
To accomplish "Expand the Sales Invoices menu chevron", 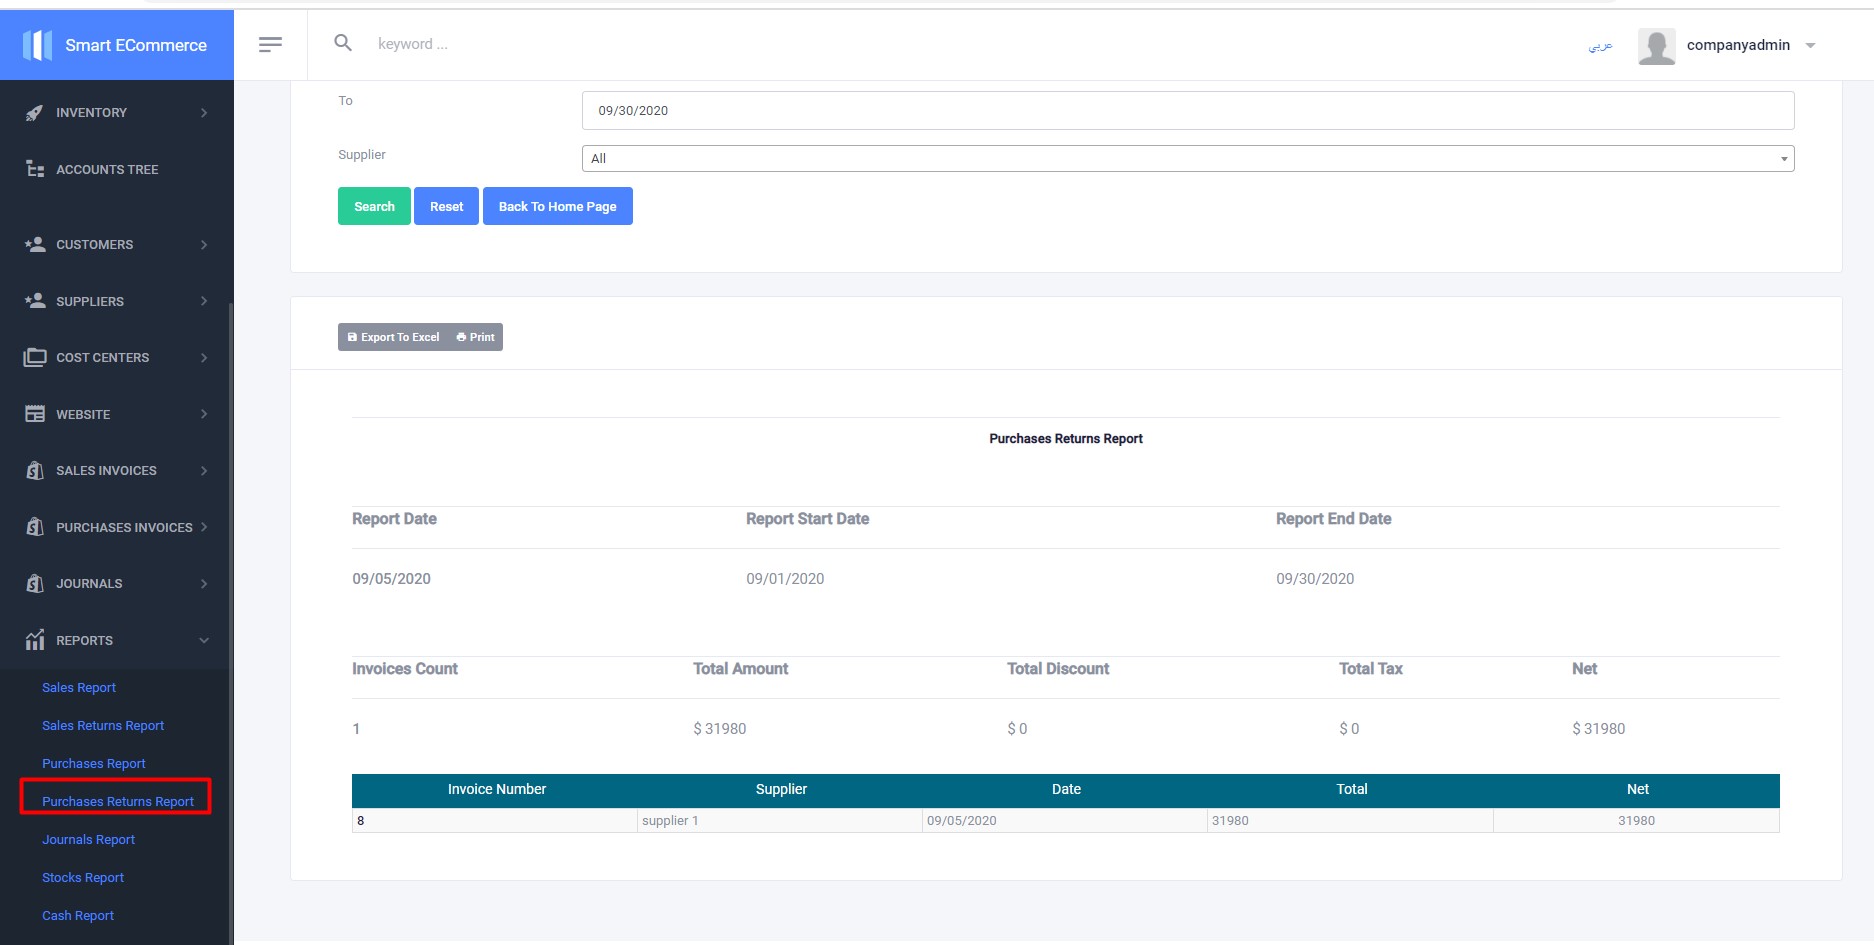I will tap(204, 470).
